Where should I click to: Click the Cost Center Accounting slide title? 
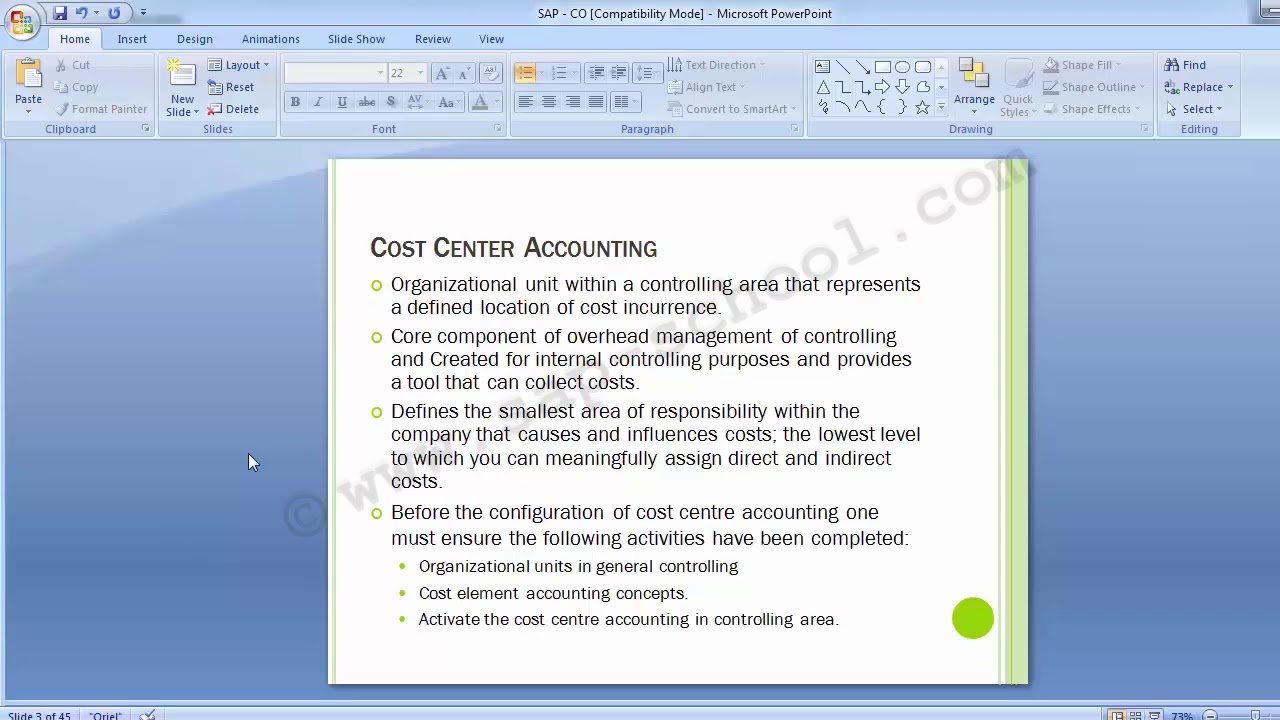514,248
